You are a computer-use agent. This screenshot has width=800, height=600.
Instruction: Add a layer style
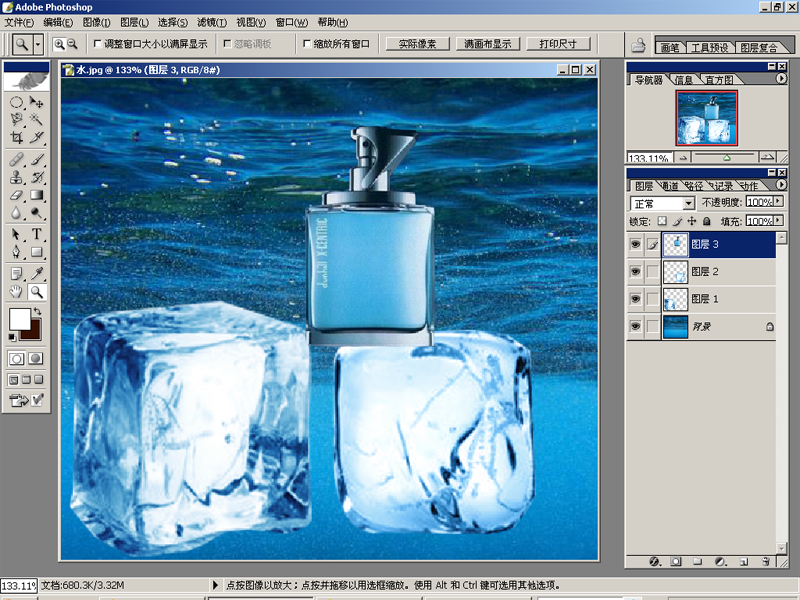(x=655, y=562)
